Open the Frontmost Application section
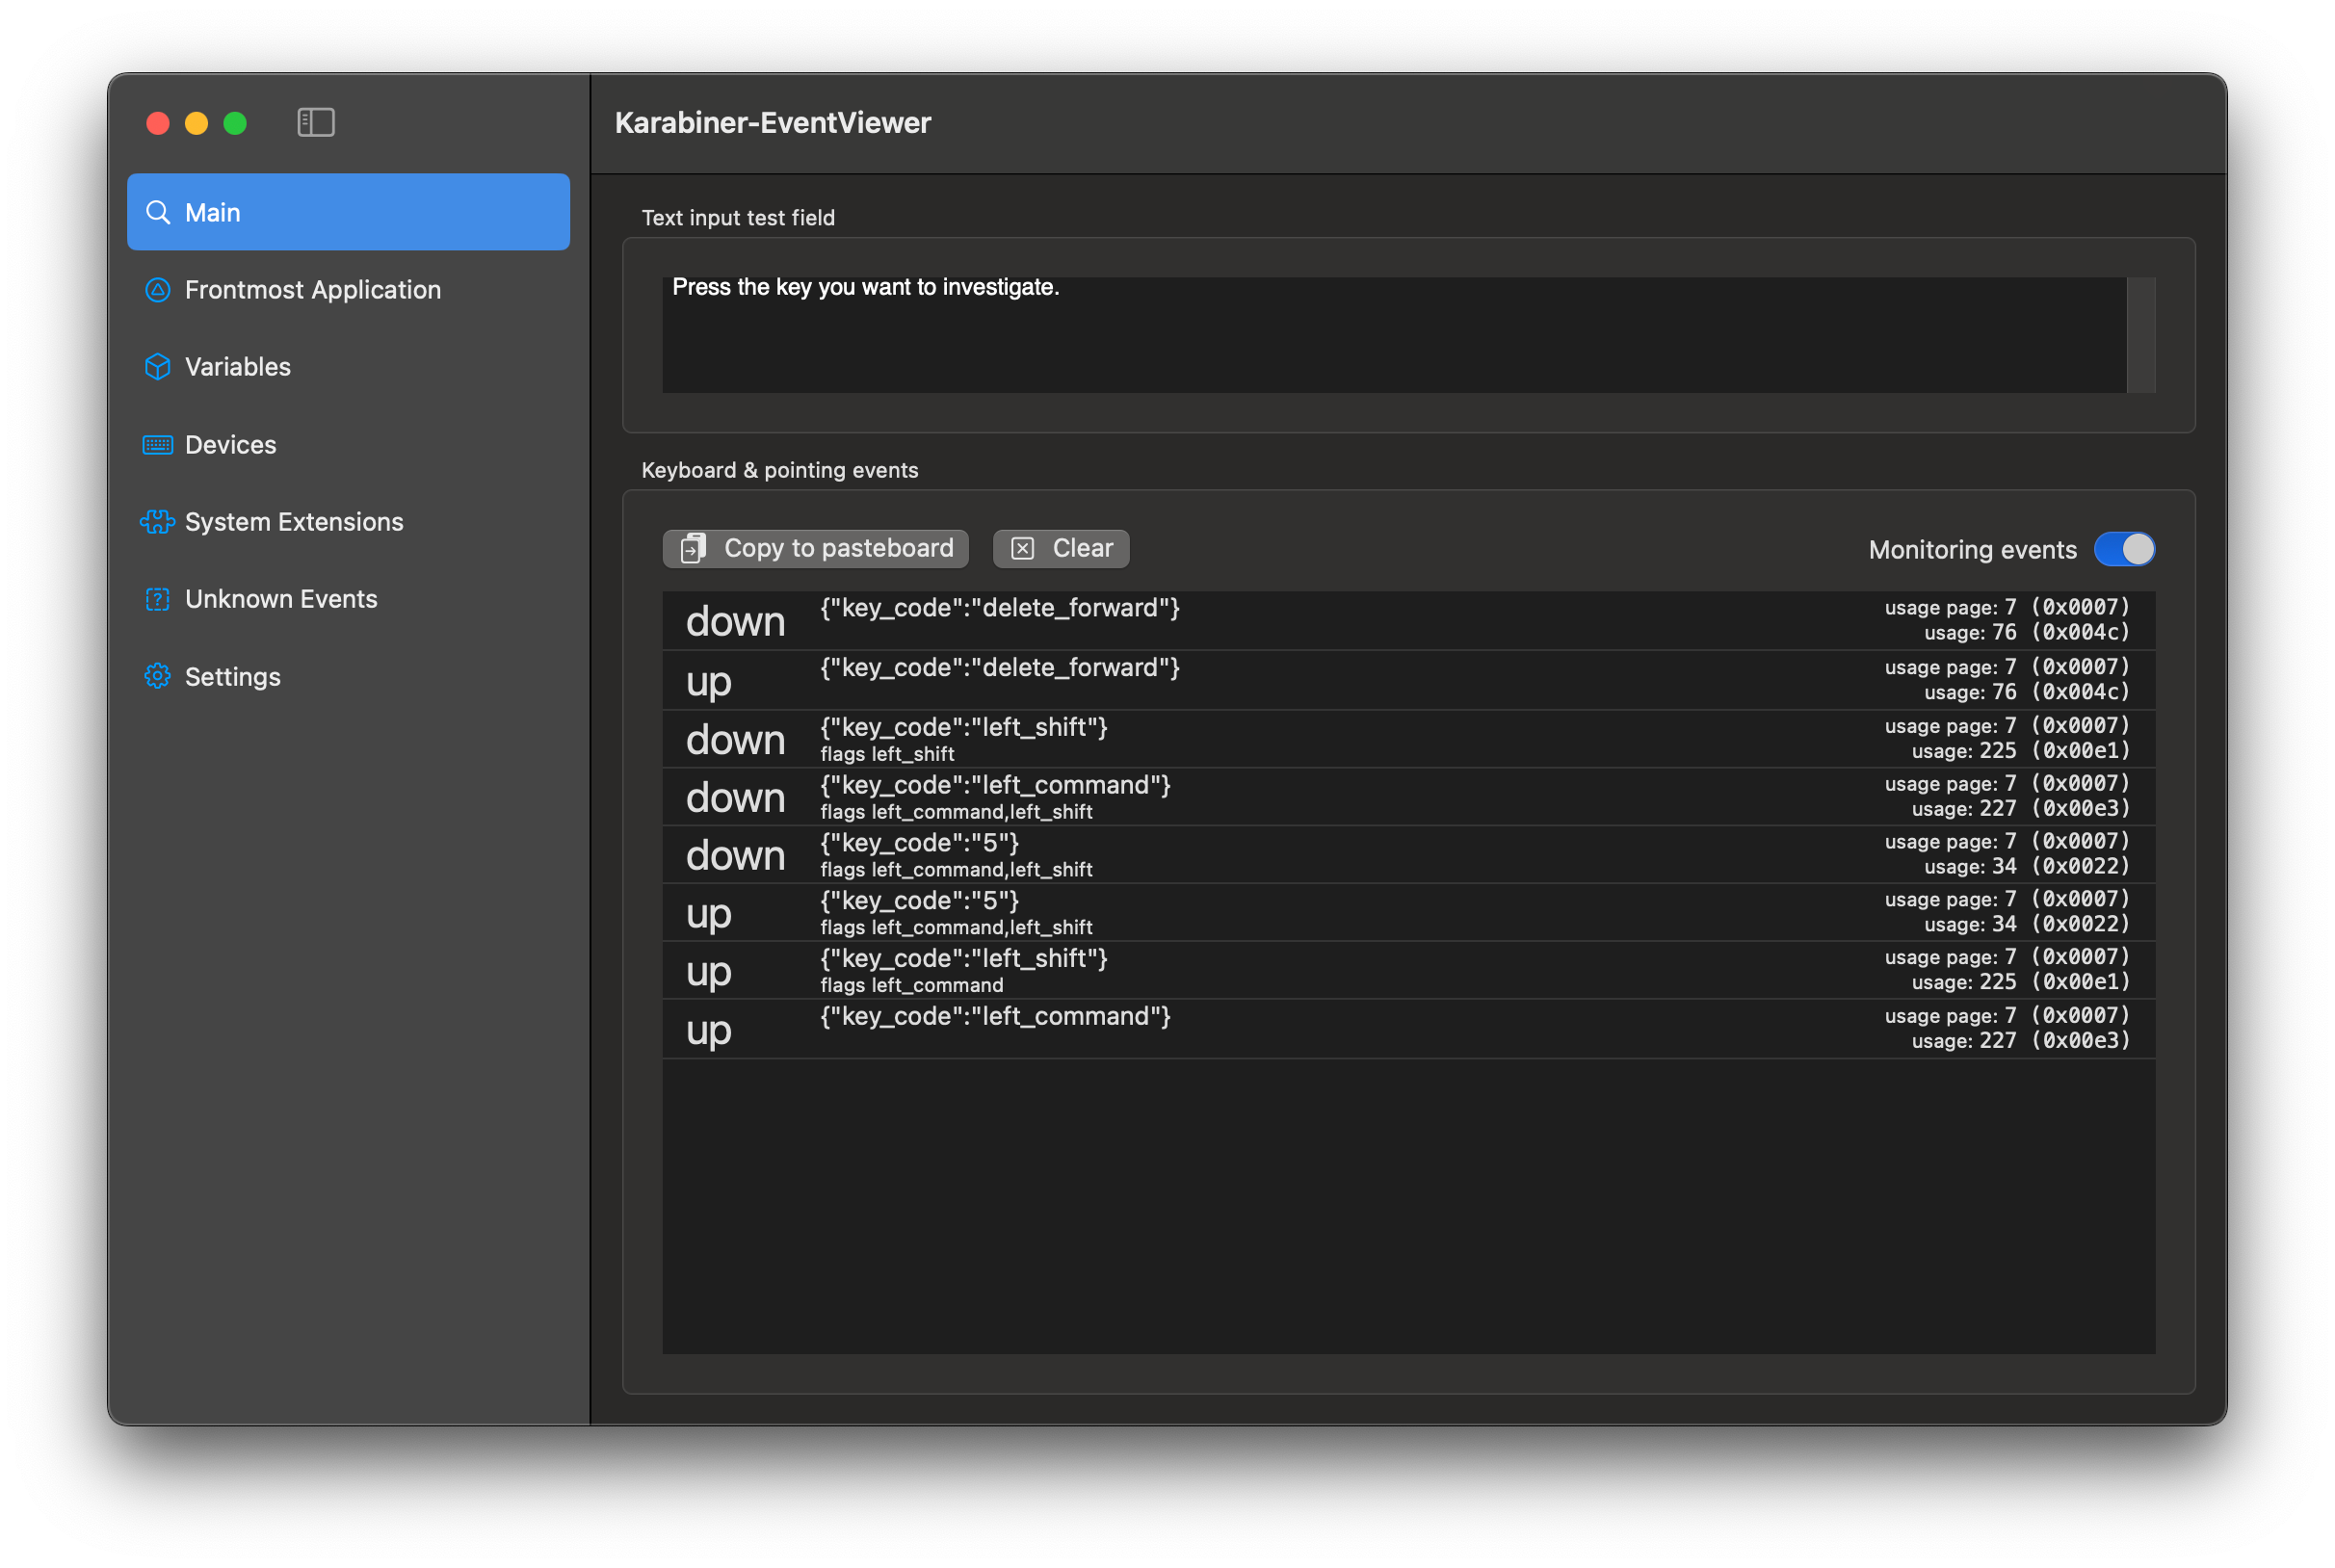The width and height of the screenshot is (2335, 1568). (312, 290)
